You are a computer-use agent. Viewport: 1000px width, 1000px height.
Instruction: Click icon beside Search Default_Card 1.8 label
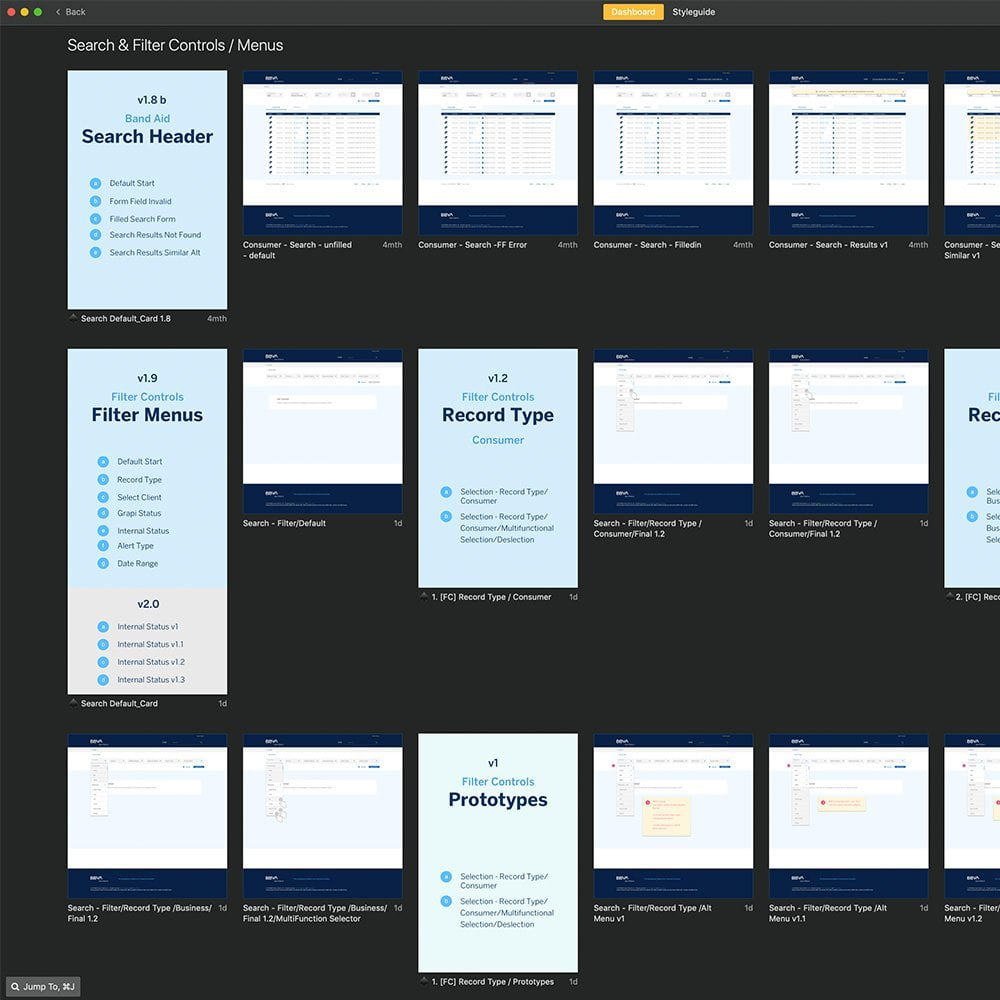73,319
